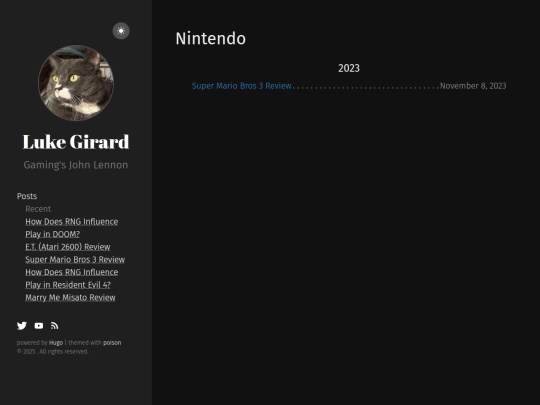
Task: Go to the Luke Girard site title
Action: click(x=76, y=142)
